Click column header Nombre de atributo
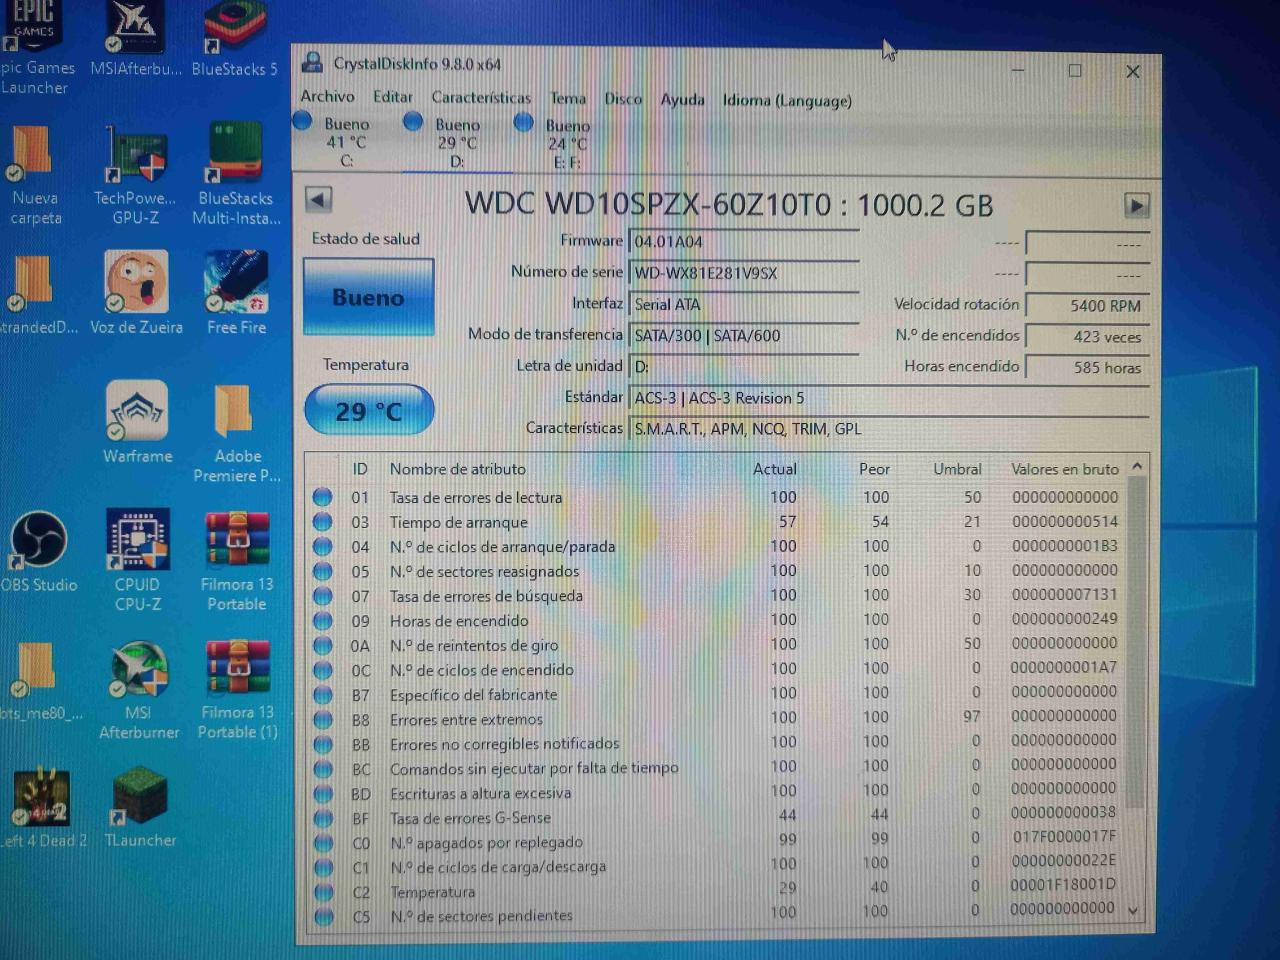 [458, 468]
